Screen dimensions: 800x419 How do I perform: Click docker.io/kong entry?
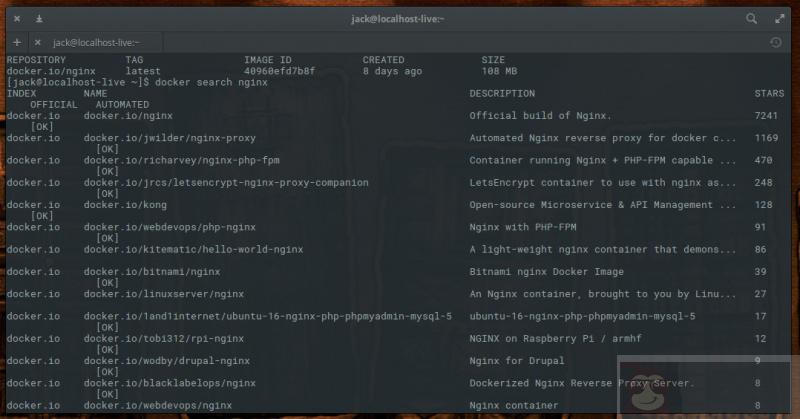click(x=125, y=205)
